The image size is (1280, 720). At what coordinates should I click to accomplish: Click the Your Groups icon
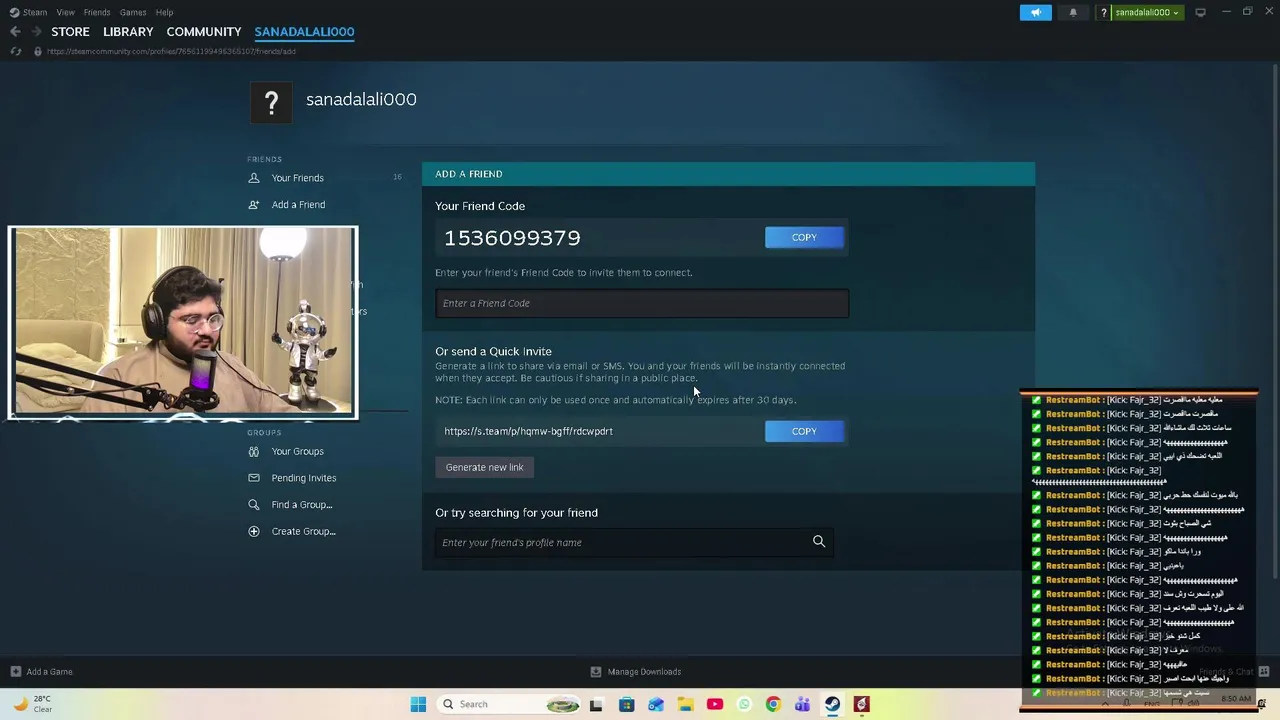[x=253, y=451]
